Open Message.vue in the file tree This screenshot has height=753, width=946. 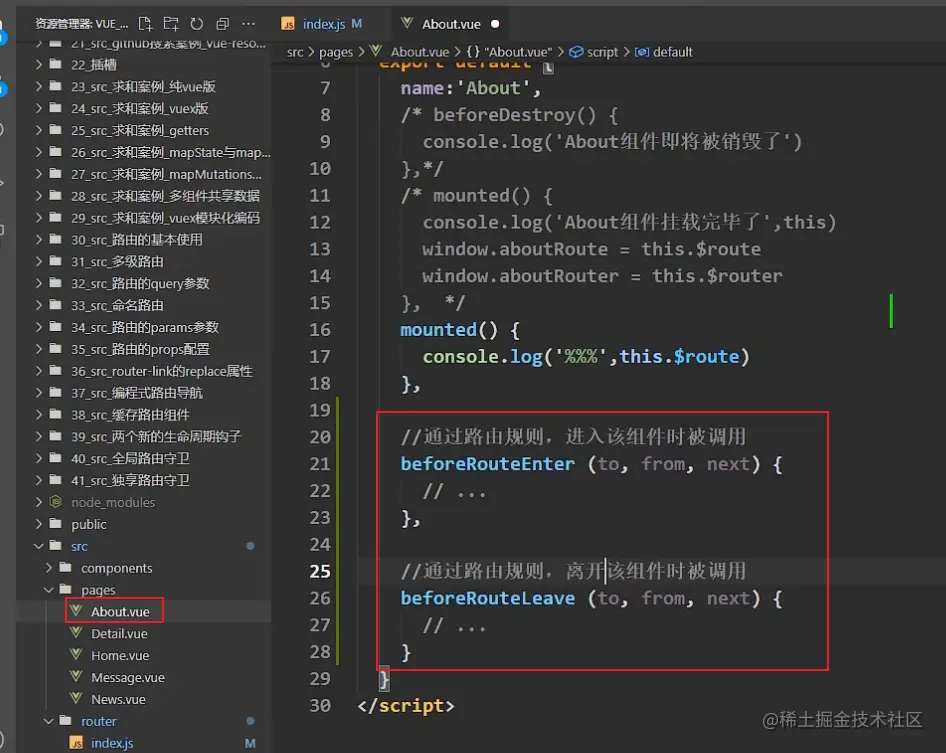(x=127, y=677)
